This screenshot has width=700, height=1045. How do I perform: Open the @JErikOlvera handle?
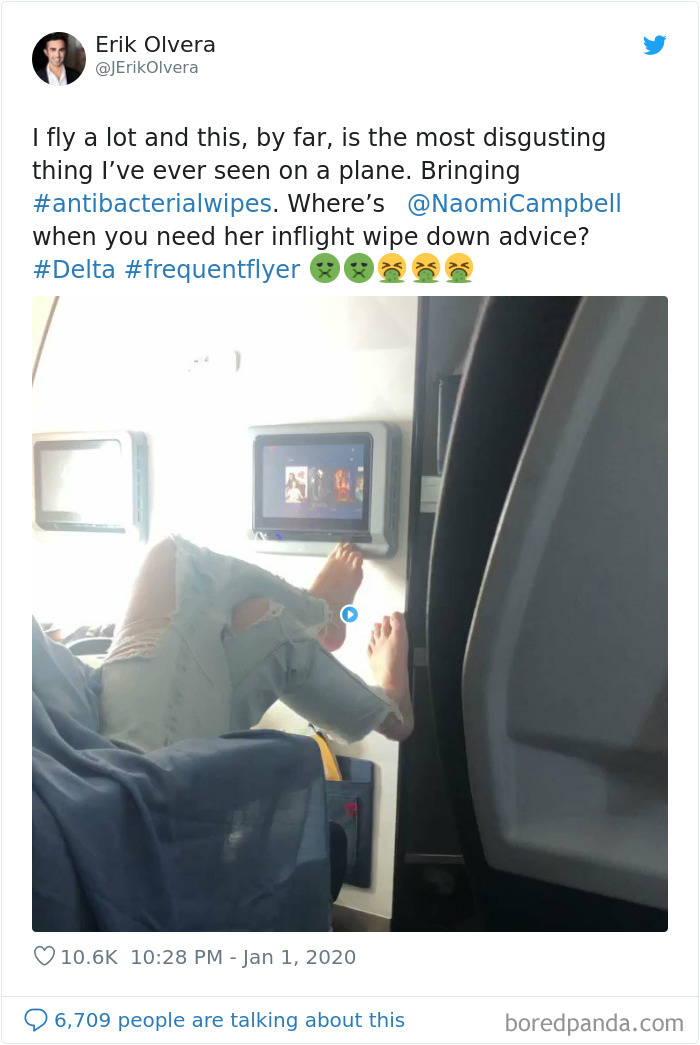pos(147,68)
